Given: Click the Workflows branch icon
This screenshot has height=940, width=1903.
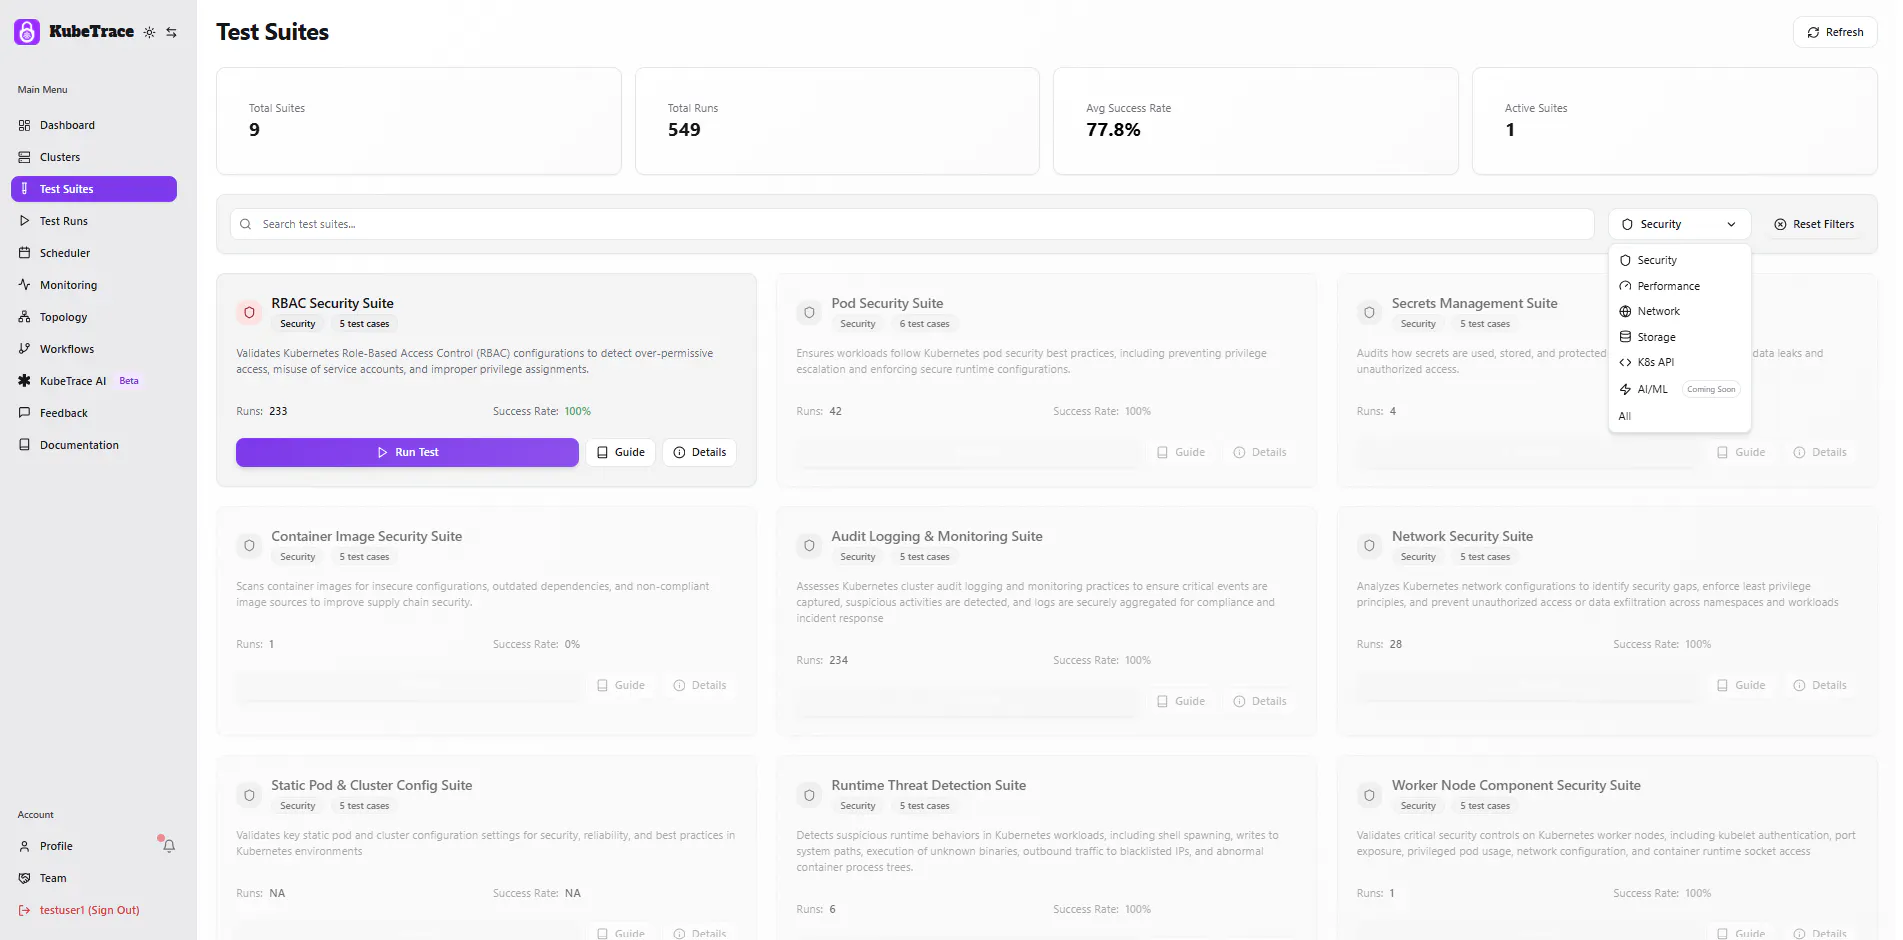Looking at the screenshot, I should coord(25,349).
